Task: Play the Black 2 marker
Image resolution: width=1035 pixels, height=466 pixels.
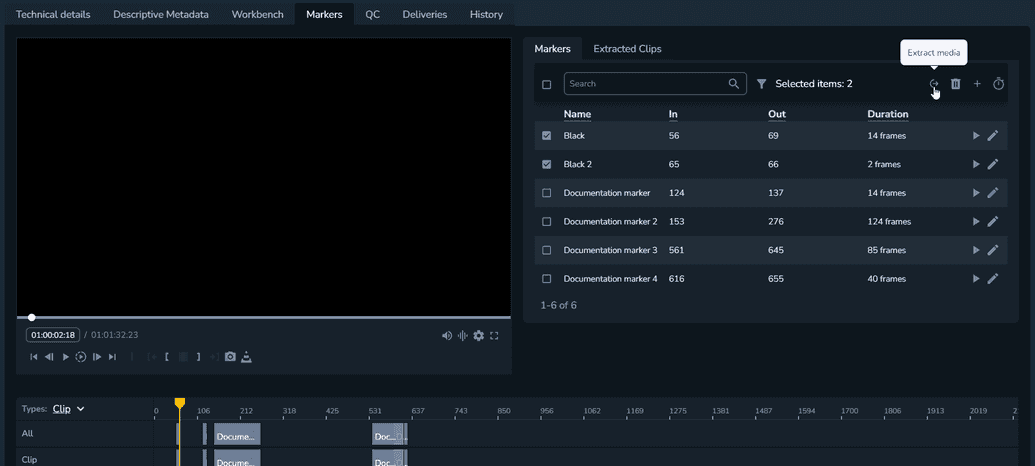Action: pyautogui.click(x=976, y=164)
